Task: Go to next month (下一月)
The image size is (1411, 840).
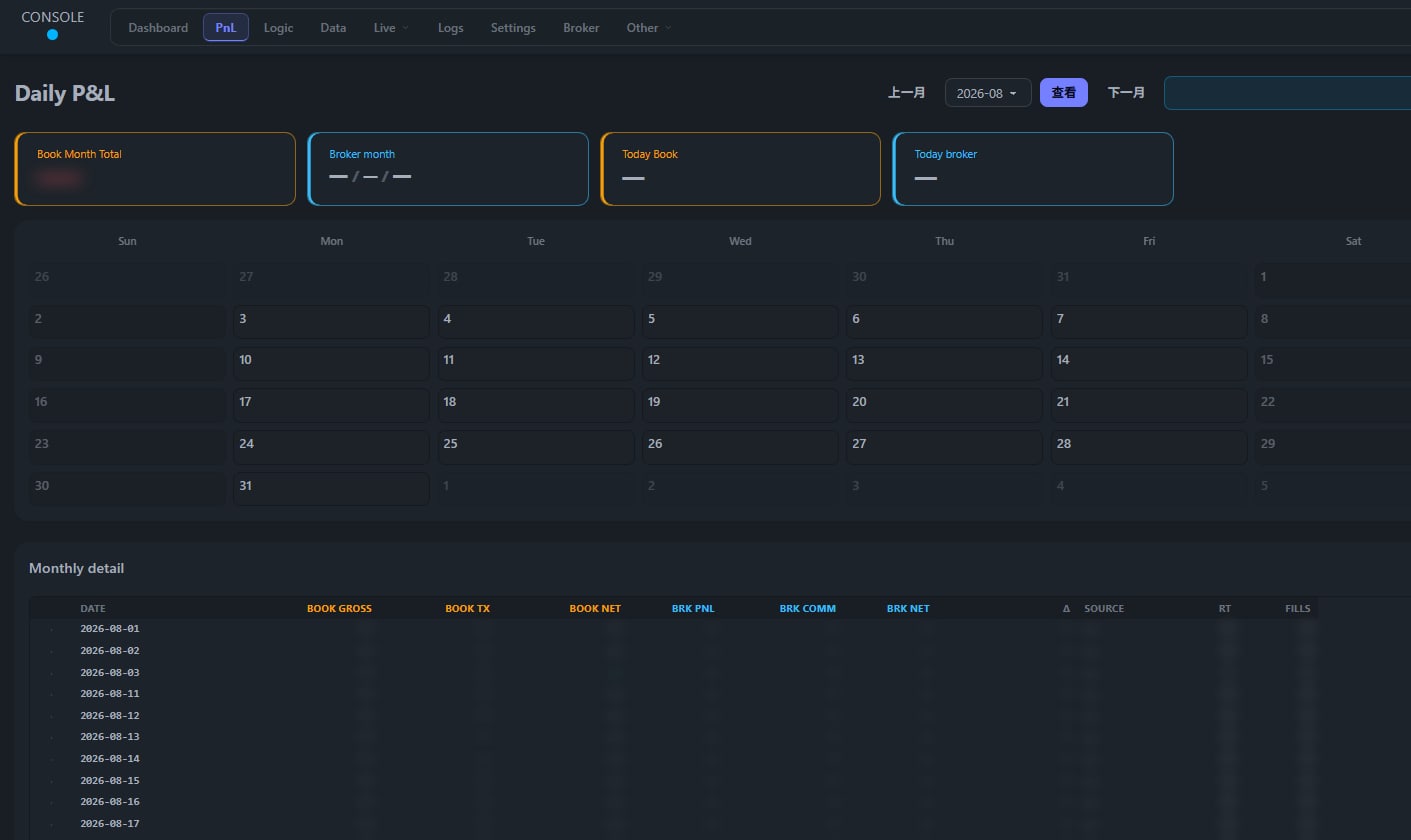Action: click(x=1126, y=93)
